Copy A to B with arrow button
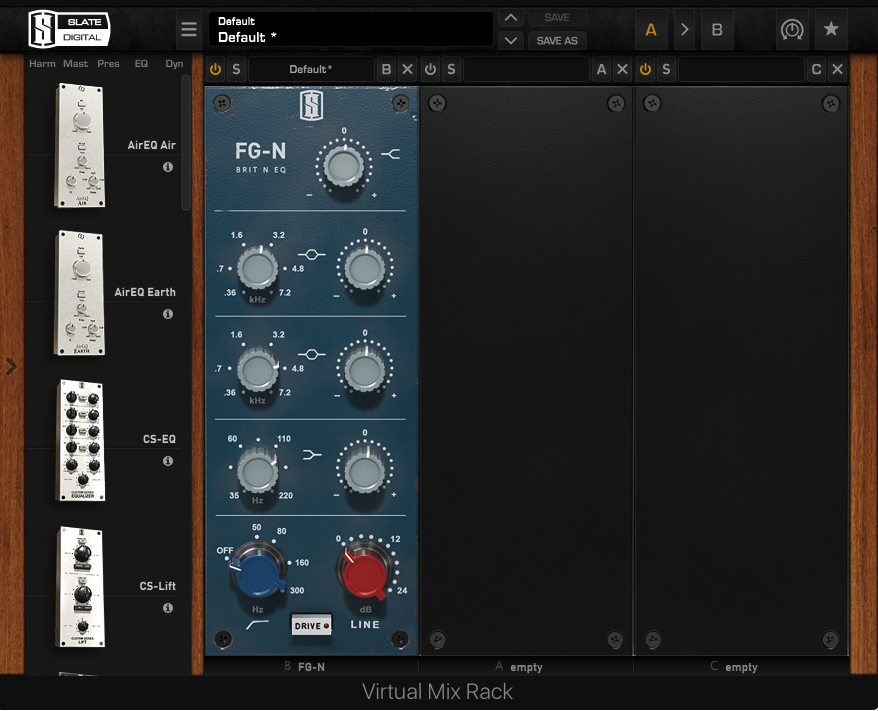878x711 pixels. click(x=684, y=29)
